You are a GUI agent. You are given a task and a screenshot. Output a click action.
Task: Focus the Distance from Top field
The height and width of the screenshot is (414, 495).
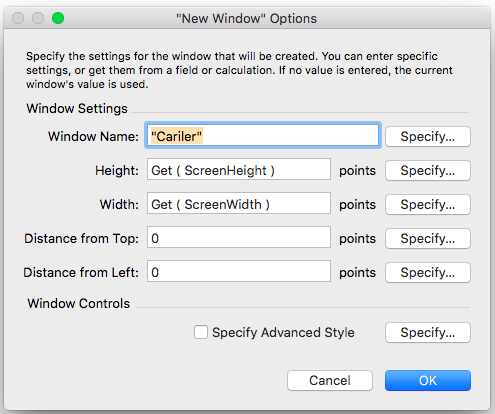(239, 237)
